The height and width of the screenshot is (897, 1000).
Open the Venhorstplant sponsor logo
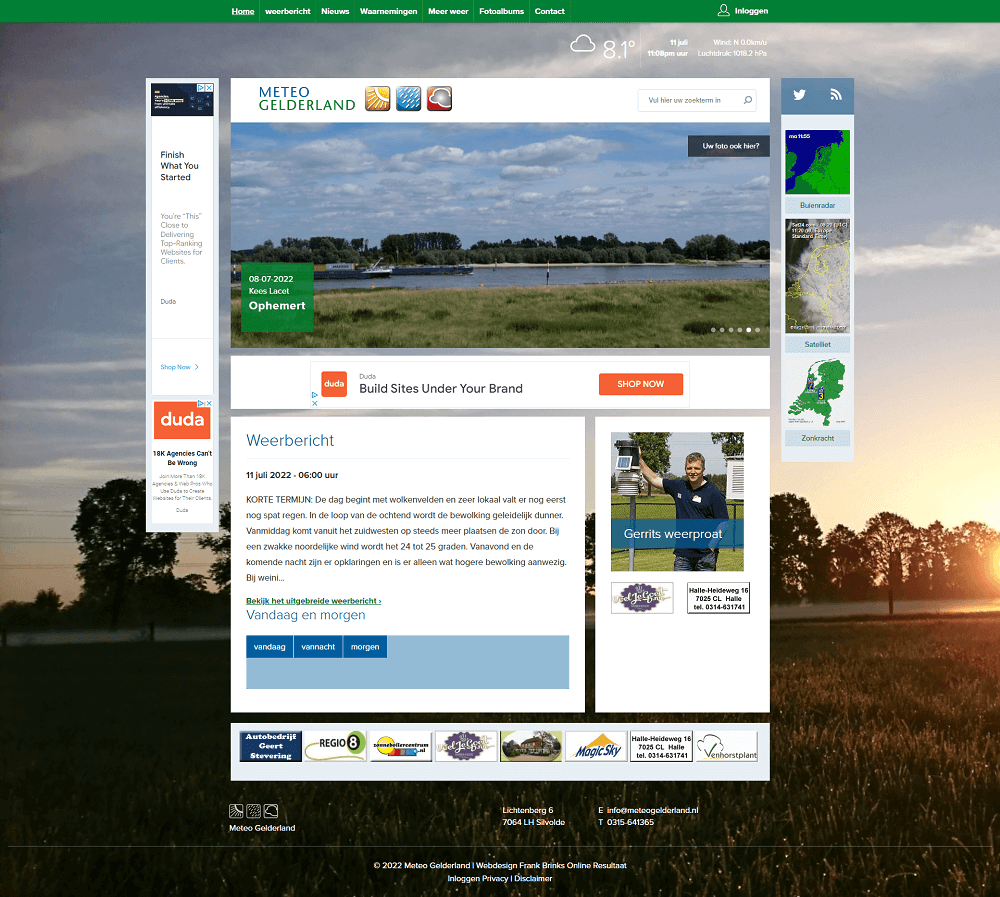[726, 746]
